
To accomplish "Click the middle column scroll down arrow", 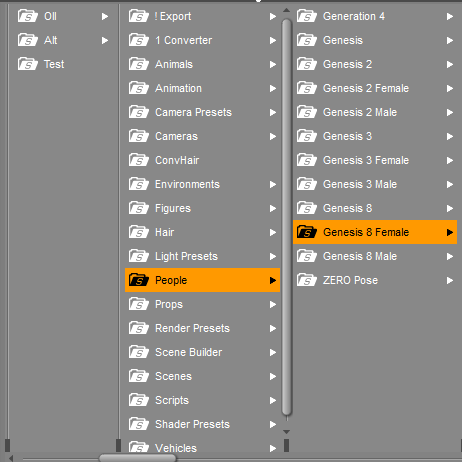I will click(x=286, y=432).
